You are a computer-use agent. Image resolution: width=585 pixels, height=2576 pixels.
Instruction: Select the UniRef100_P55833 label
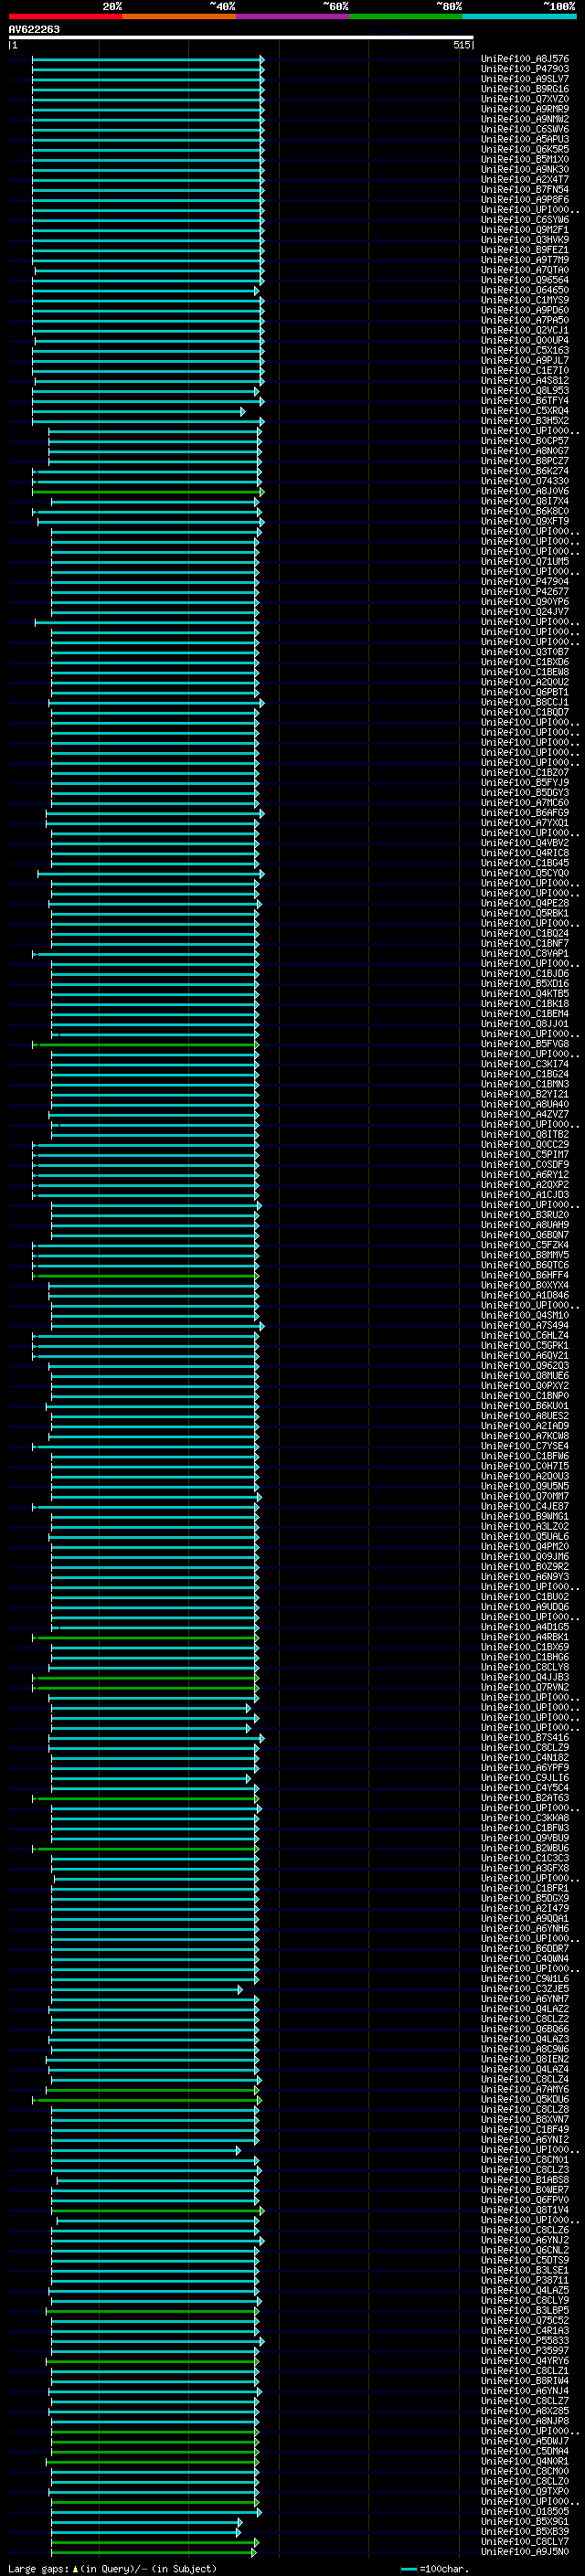click(525, 2340)
